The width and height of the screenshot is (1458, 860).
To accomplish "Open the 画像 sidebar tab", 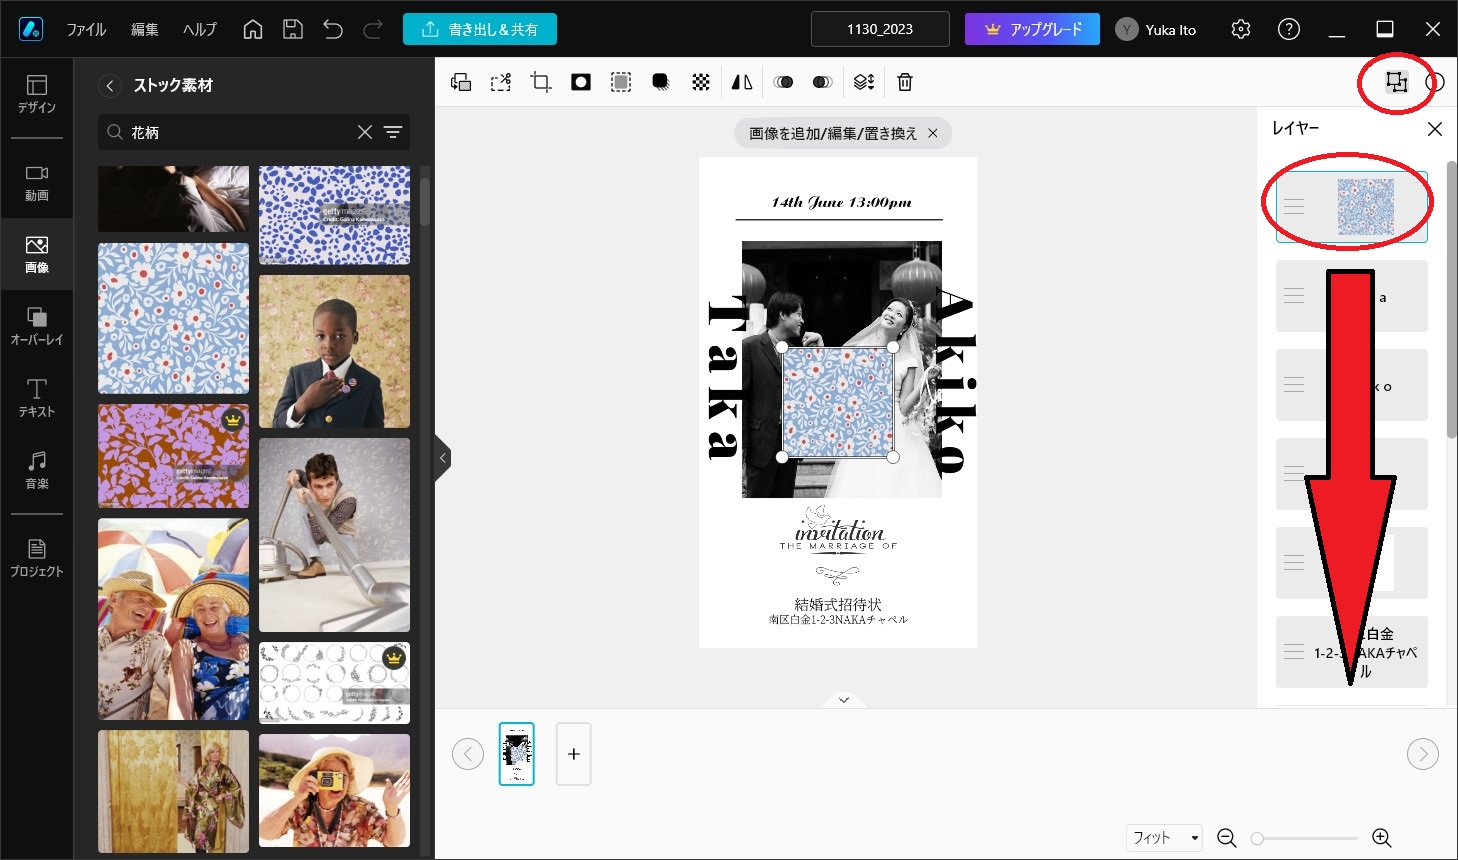I will (37, 255).
